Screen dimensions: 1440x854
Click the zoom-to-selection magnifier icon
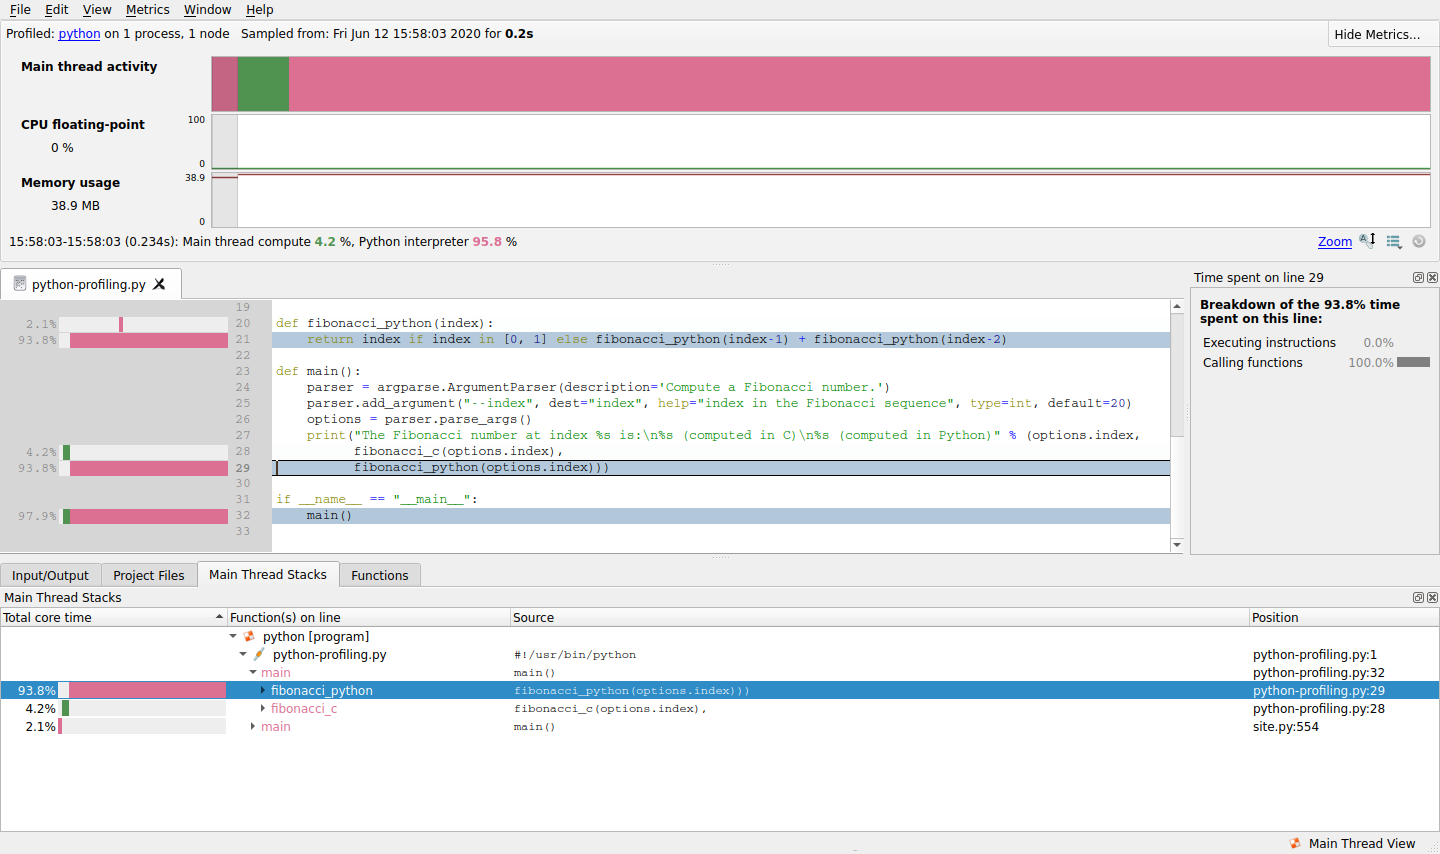coord(1367,241)
